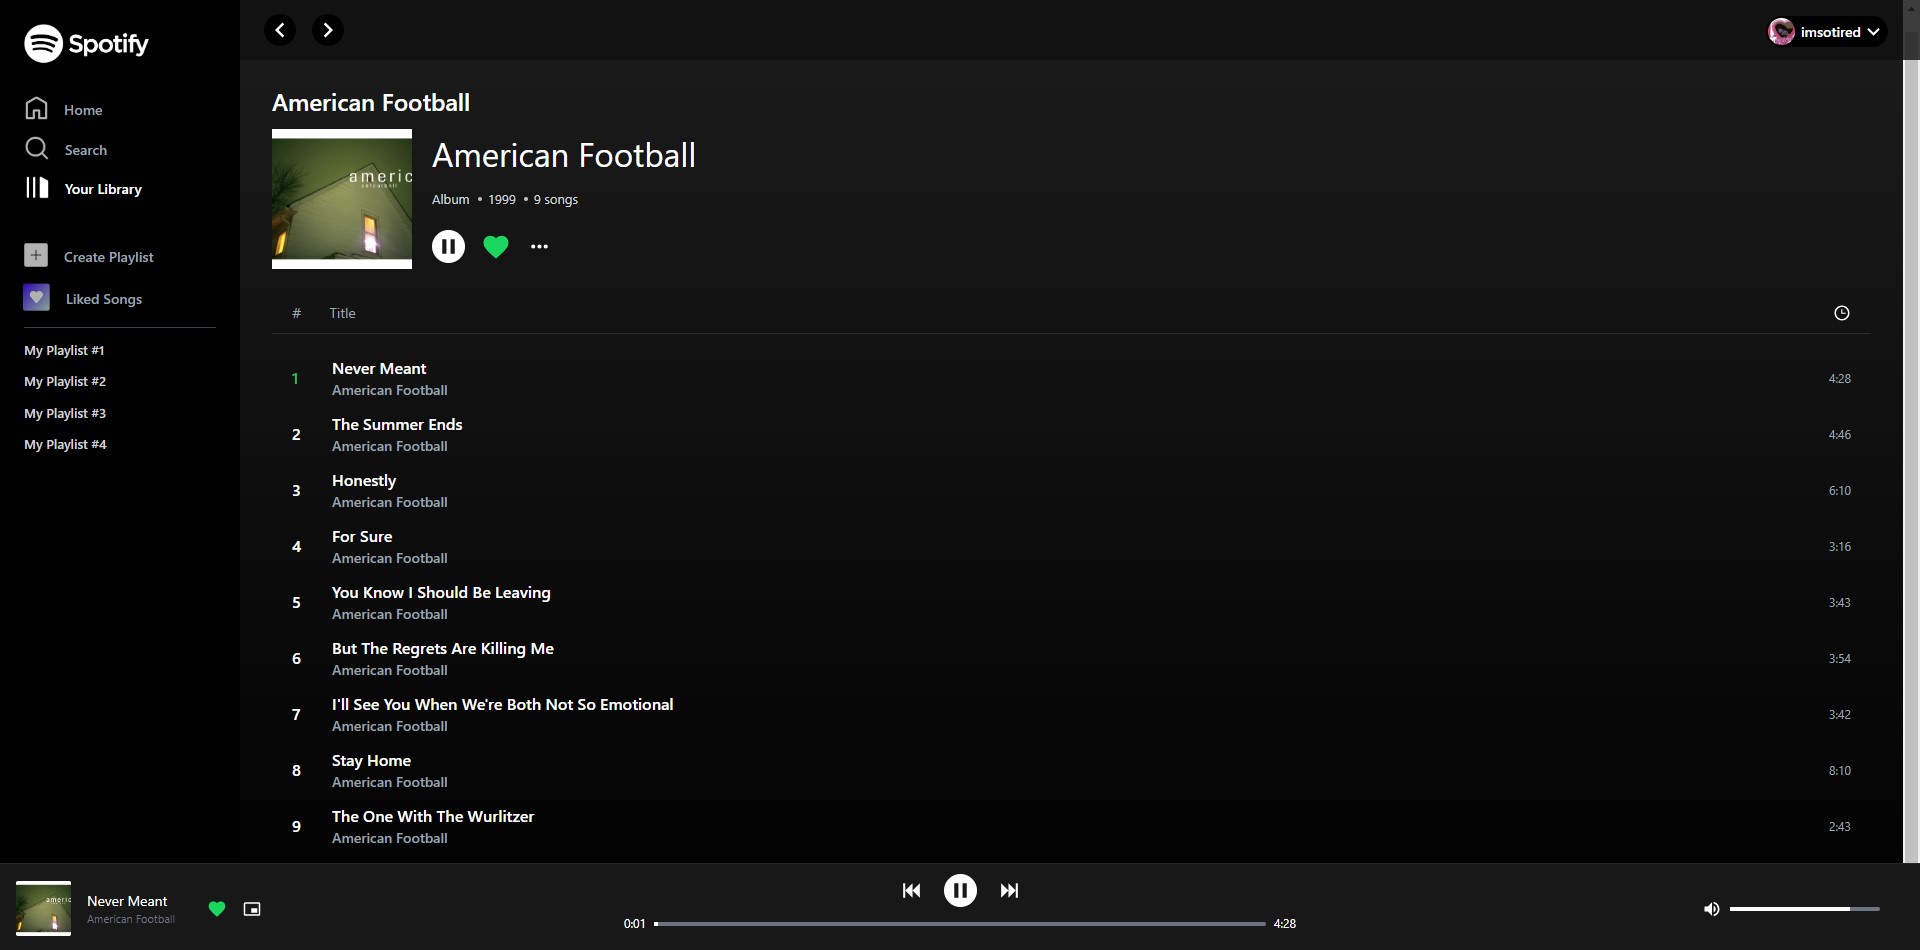Pause playback in the bottom player bar

tap(960, 890)
